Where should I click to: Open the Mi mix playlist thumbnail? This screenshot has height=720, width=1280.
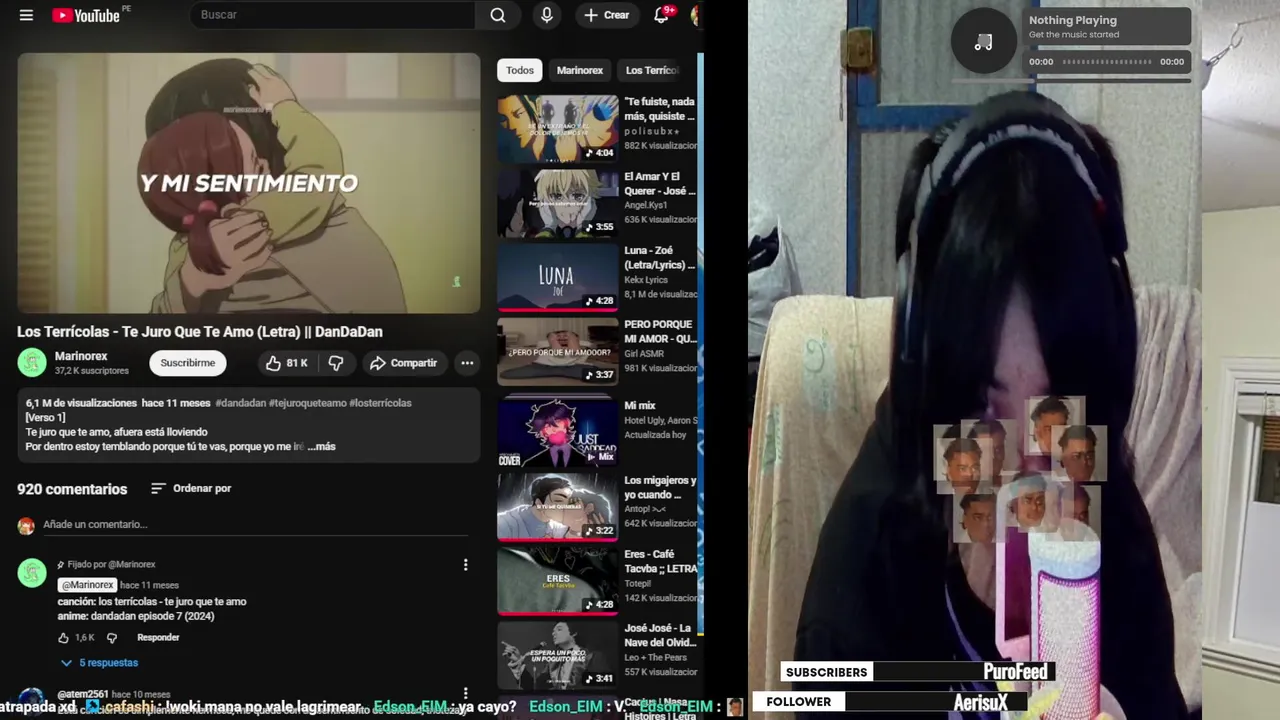point(558,432)
